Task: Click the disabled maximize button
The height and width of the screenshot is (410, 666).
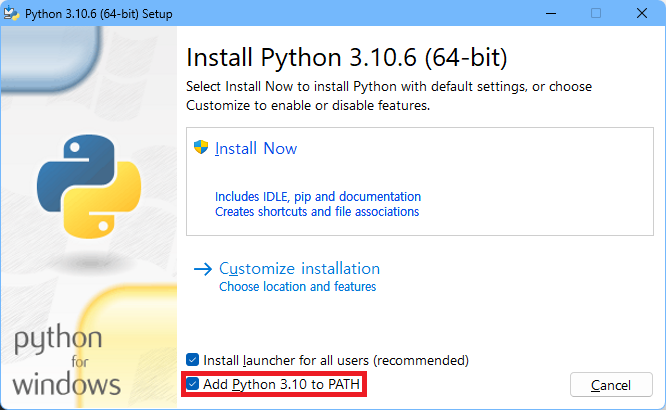Action: click(596, 14)
